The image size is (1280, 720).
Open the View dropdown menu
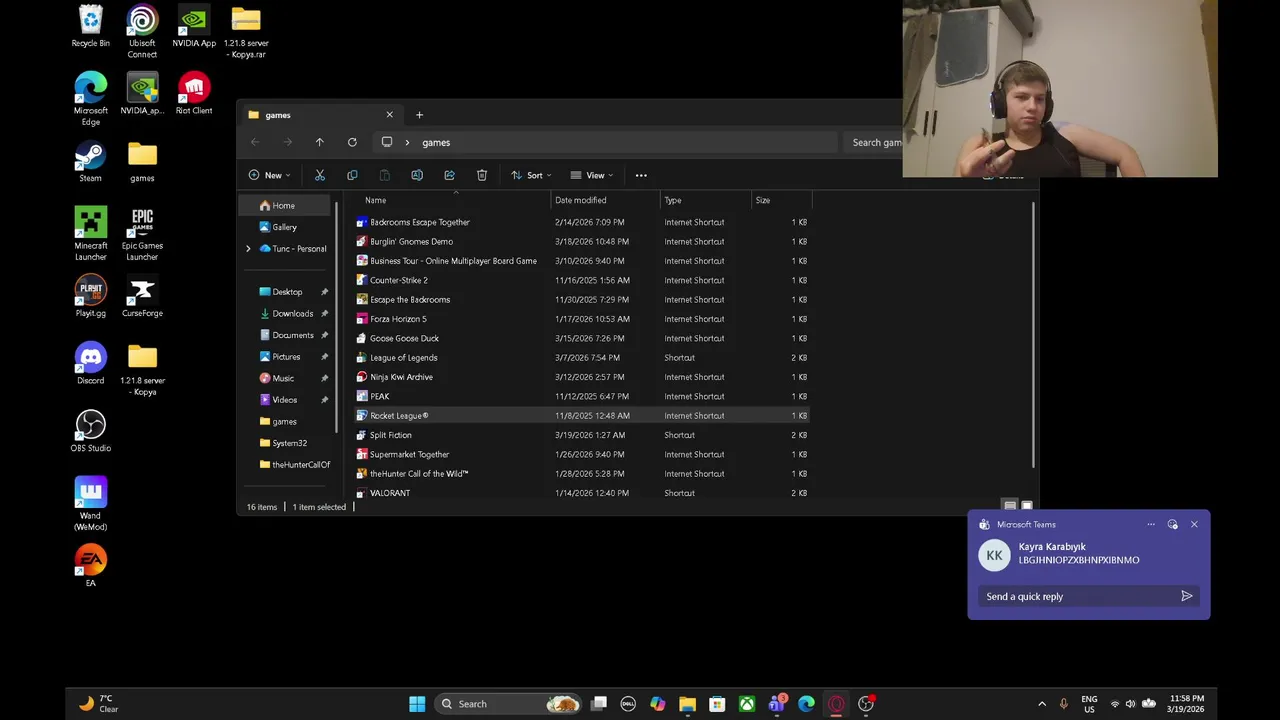click(592, 175)
